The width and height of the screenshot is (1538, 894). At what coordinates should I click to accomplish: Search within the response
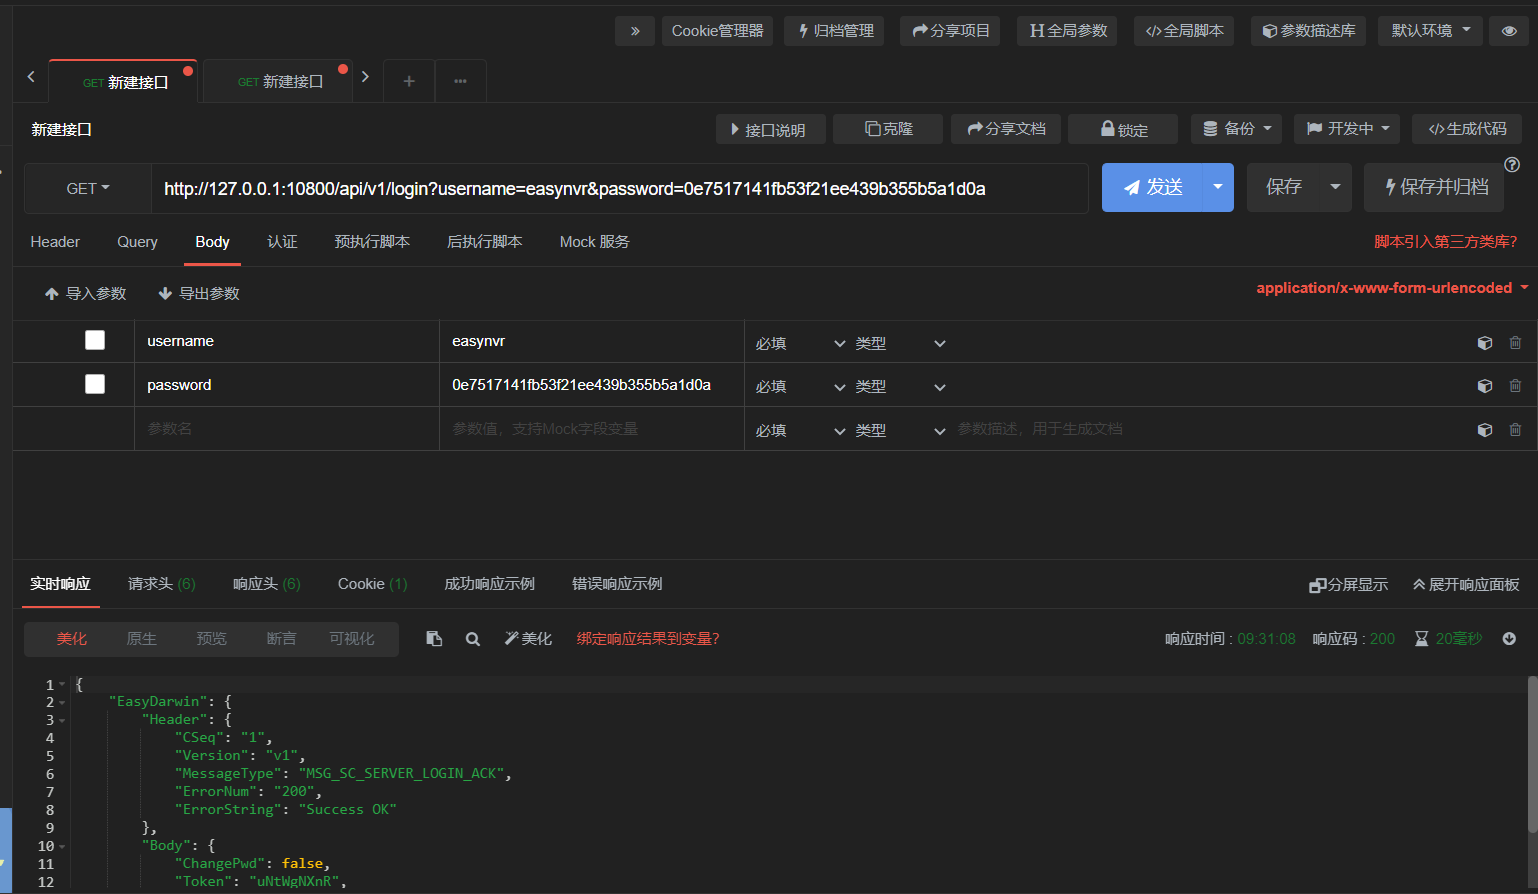473,639
